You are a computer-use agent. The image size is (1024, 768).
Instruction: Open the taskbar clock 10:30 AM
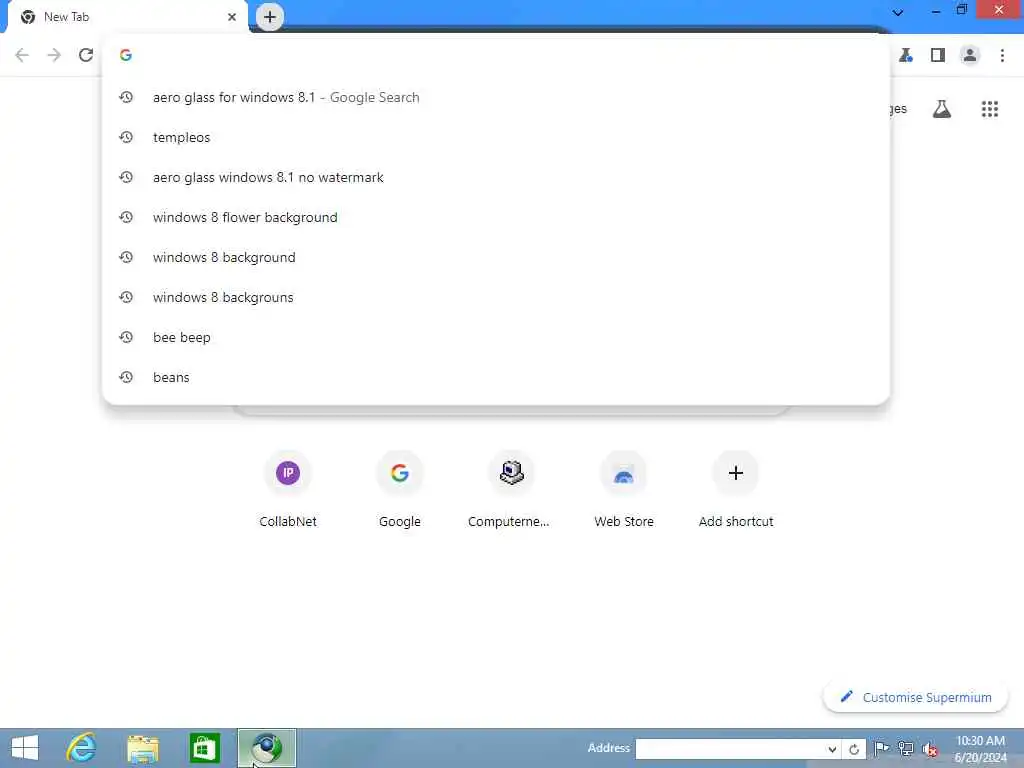[x=980, y=748]
